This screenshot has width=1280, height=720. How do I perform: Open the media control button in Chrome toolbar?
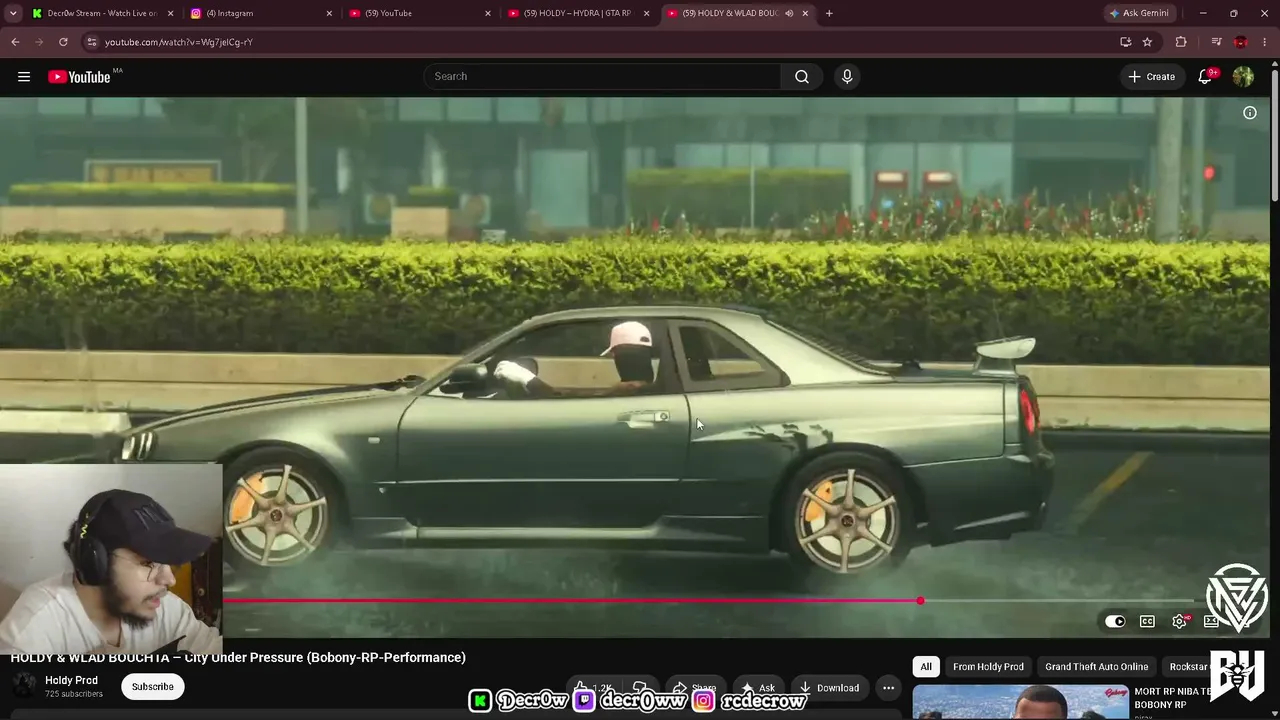[1216, 42]
